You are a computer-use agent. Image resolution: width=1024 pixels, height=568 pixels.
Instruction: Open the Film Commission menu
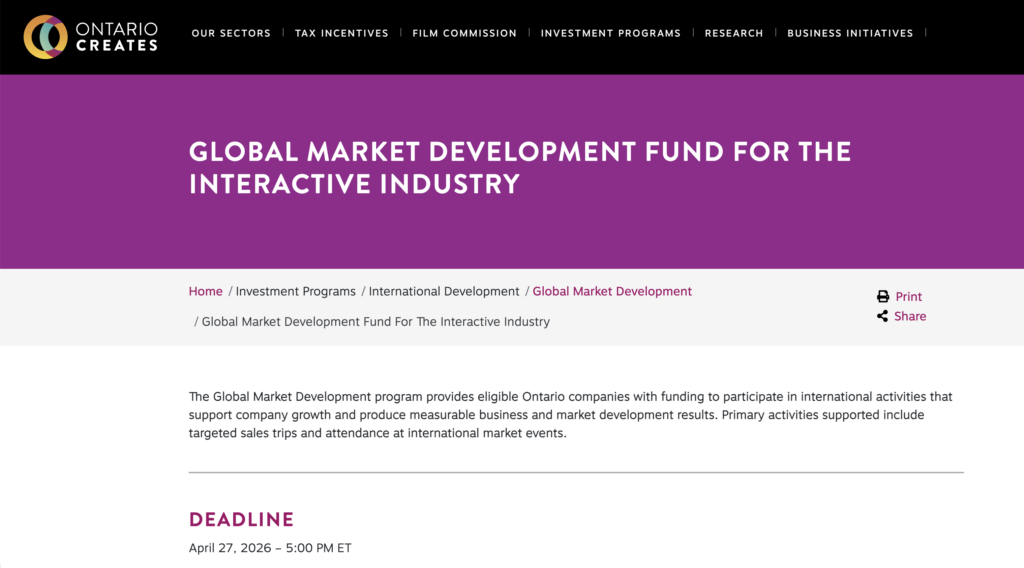click(x=464, y=33)
